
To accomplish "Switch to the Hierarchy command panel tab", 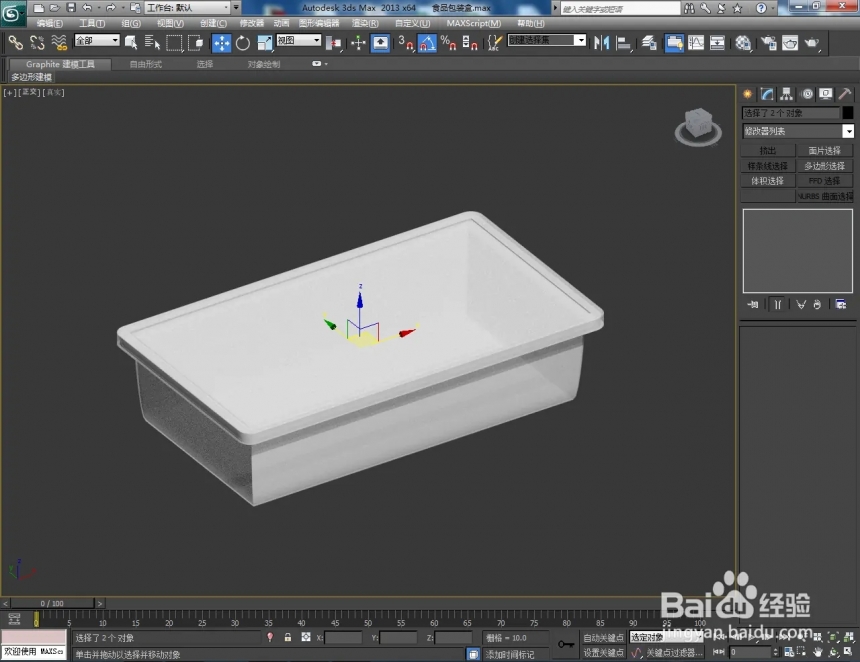I will coord(787,94).
